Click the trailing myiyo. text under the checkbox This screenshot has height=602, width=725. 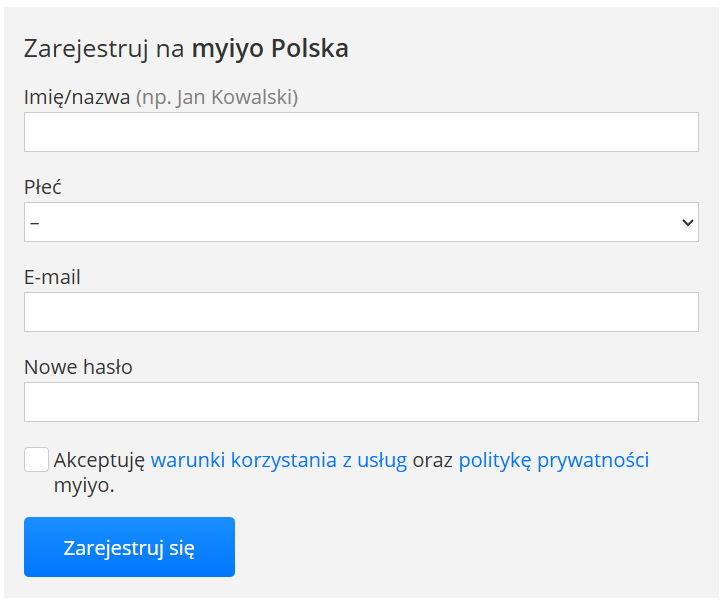click(x=84, y=487)
